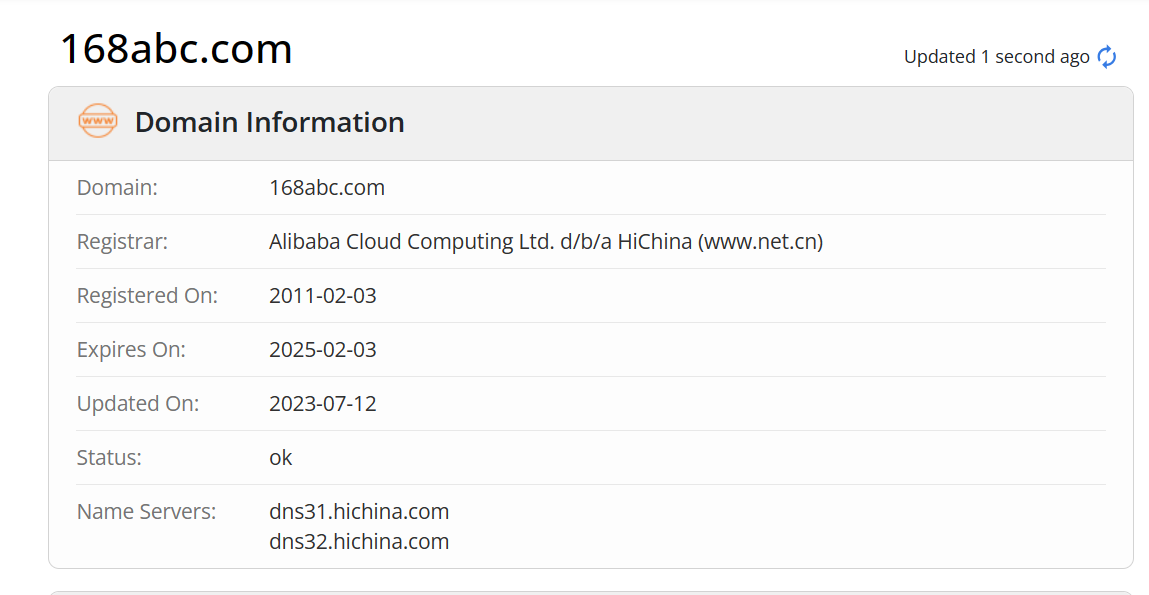Click the Expires On date 2025-02-03

323,349
